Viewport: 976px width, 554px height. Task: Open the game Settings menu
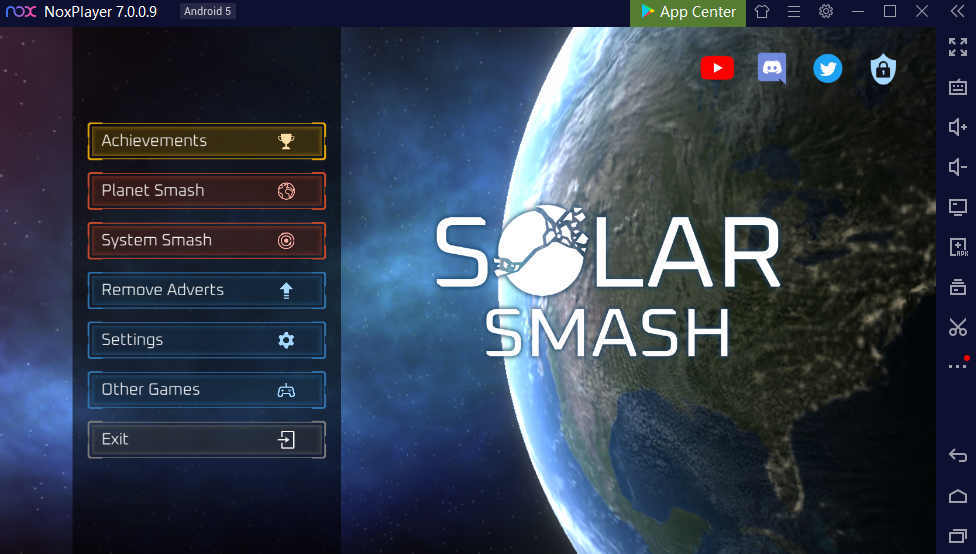[x=207, y=340]
